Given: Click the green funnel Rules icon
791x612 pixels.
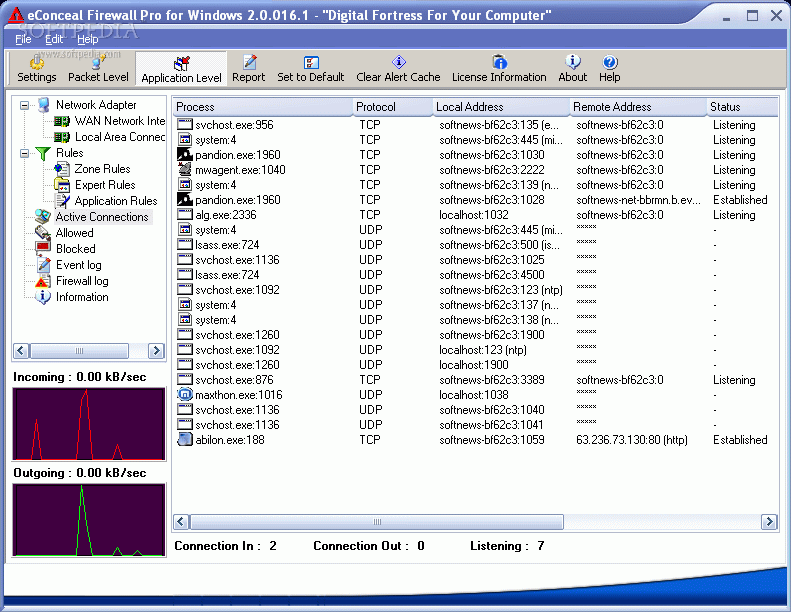Looking at the screenshot, I should 43,153.
